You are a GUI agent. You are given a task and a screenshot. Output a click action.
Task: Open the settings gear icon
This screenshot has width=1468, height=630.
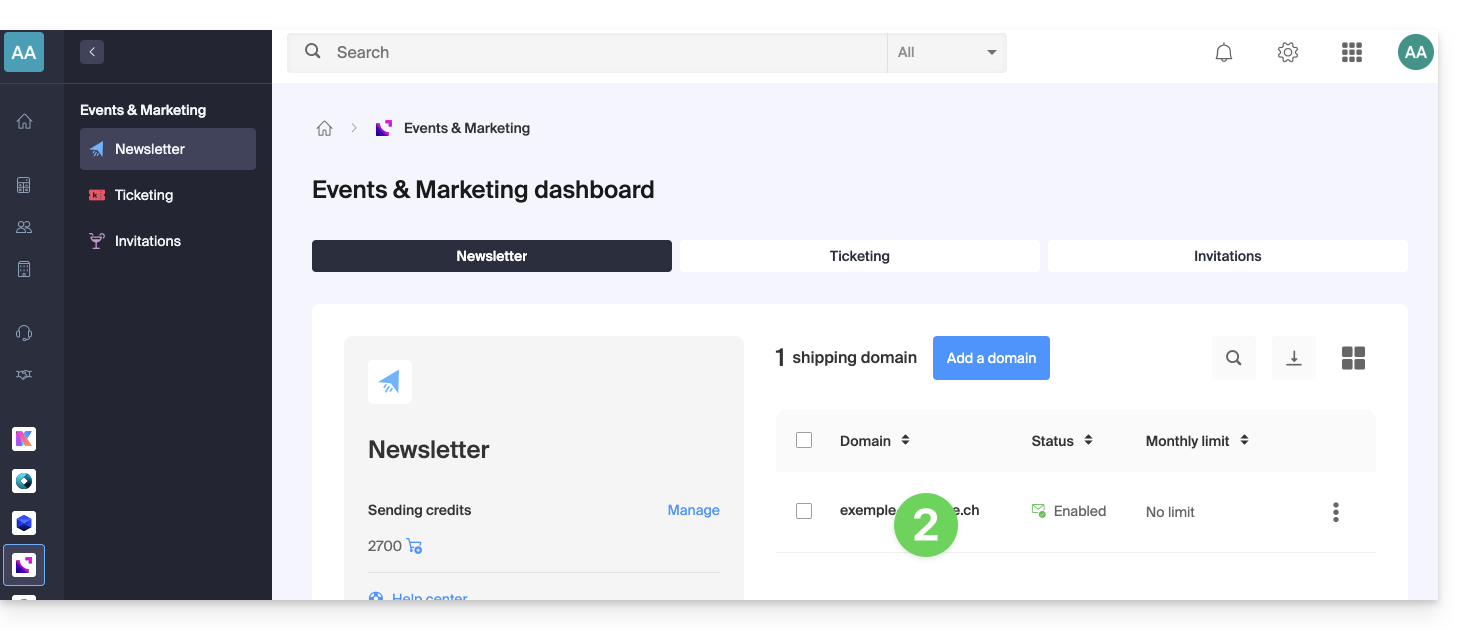(1287, 53)
